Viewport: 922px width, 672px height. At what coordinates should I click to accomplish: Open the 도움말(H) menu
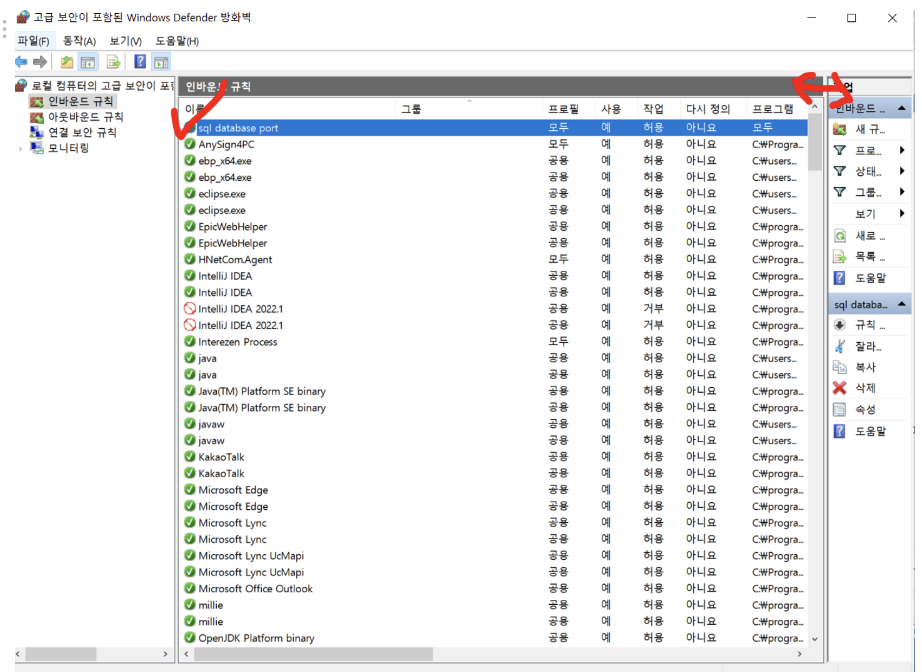coord(177,41)
